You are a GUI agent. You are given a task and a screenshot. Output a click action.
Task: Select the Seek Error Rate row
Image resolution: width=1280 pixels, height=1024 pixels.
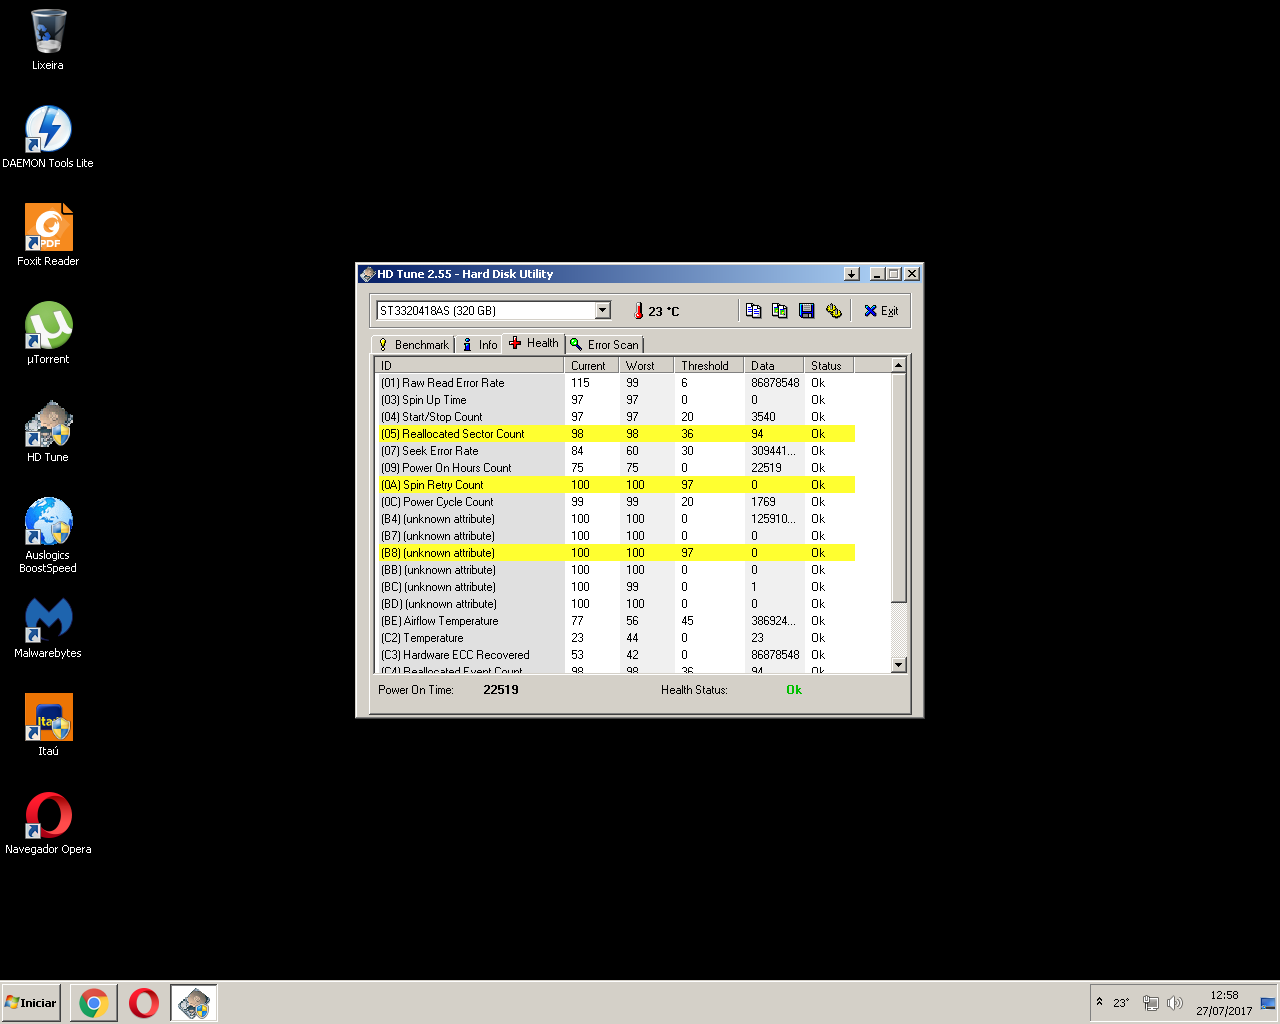(x=615, y=451)
